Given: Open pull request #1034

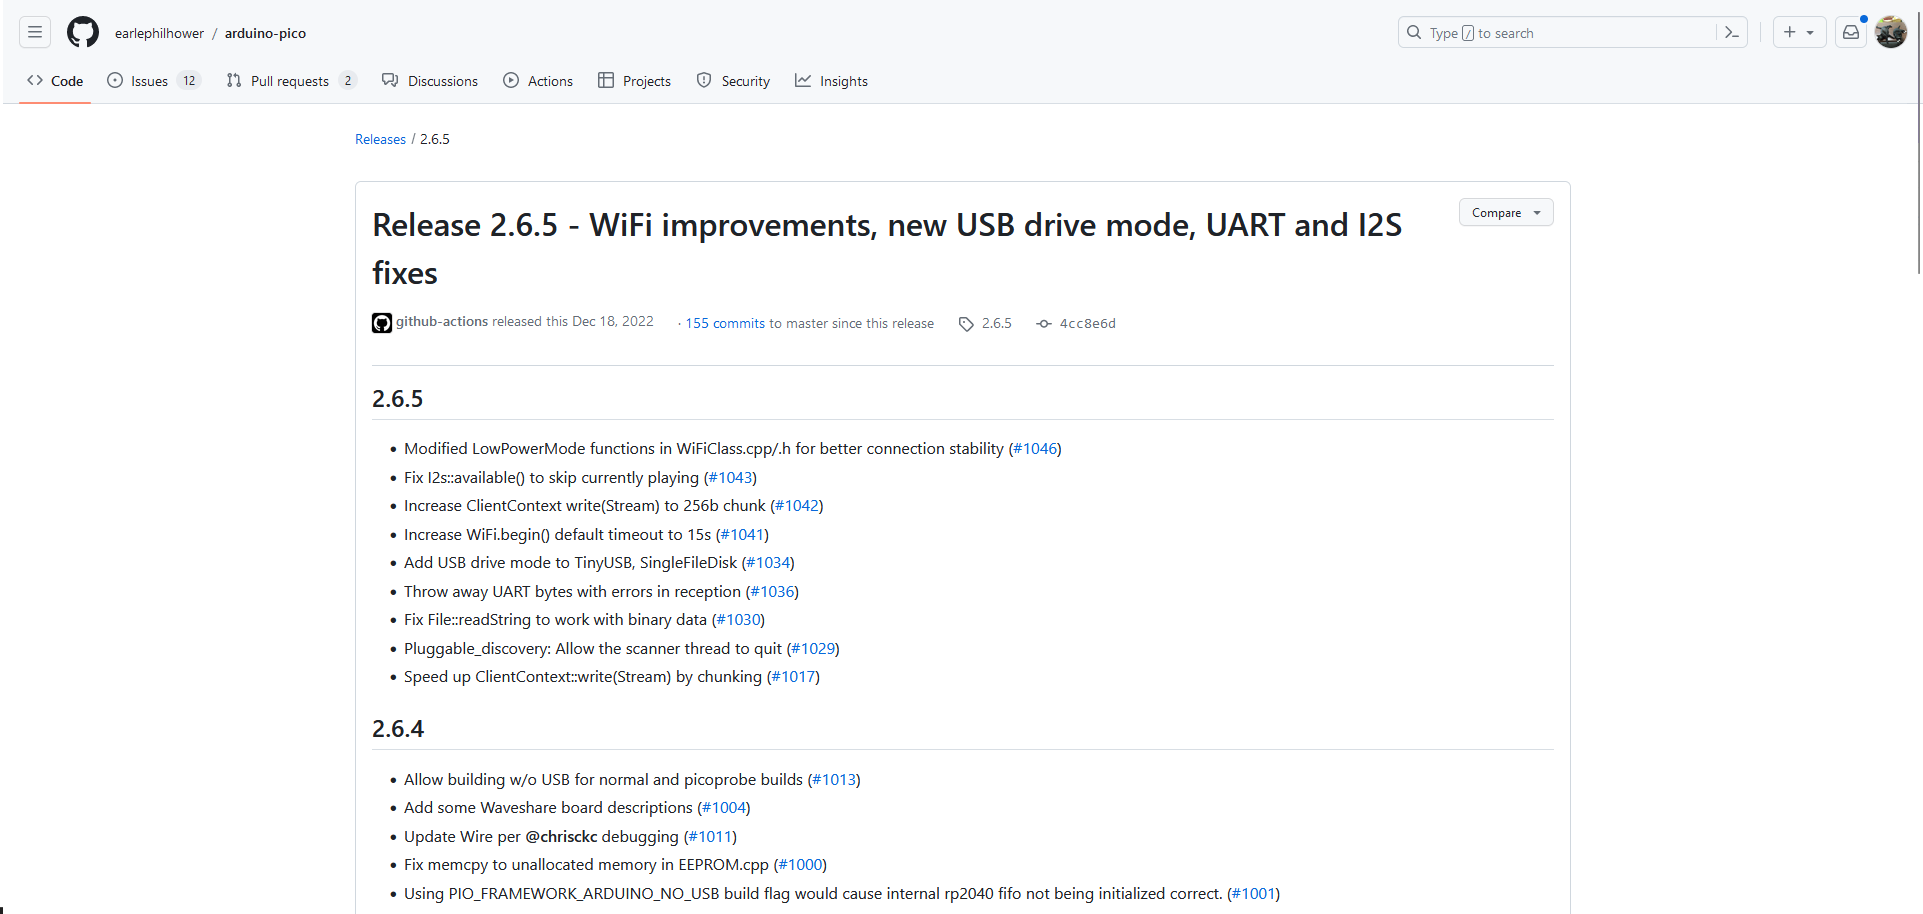Looking at the screenshot, I should pos(768,563).
